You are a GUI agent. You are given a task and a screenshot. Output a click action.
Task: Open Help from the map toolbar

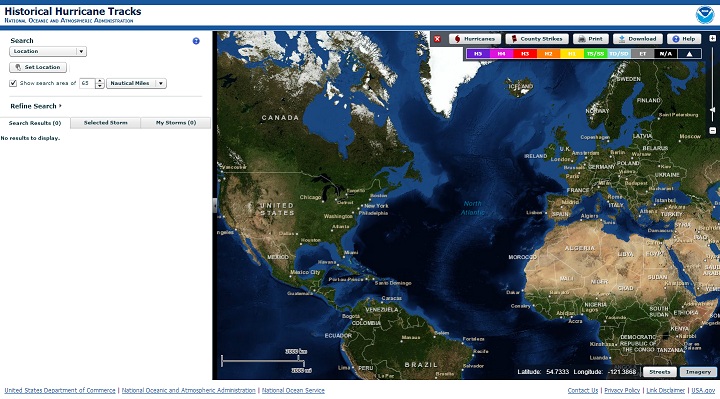pos(684,39)
